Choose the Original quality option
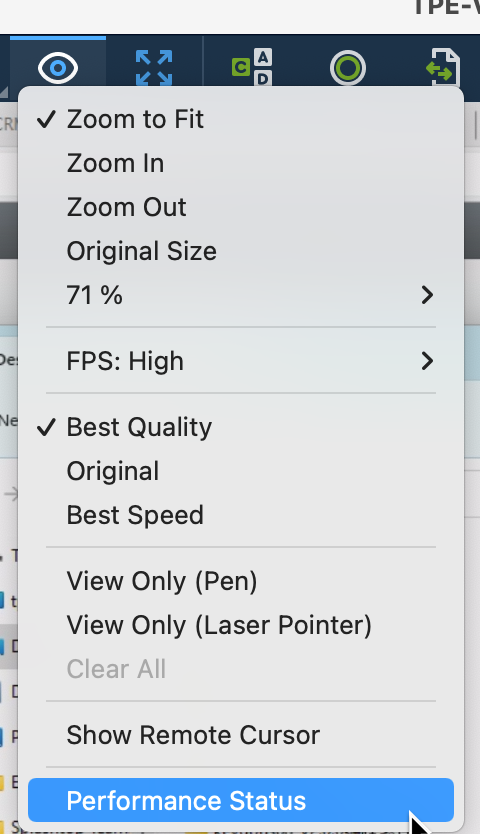 coord(241,471)
